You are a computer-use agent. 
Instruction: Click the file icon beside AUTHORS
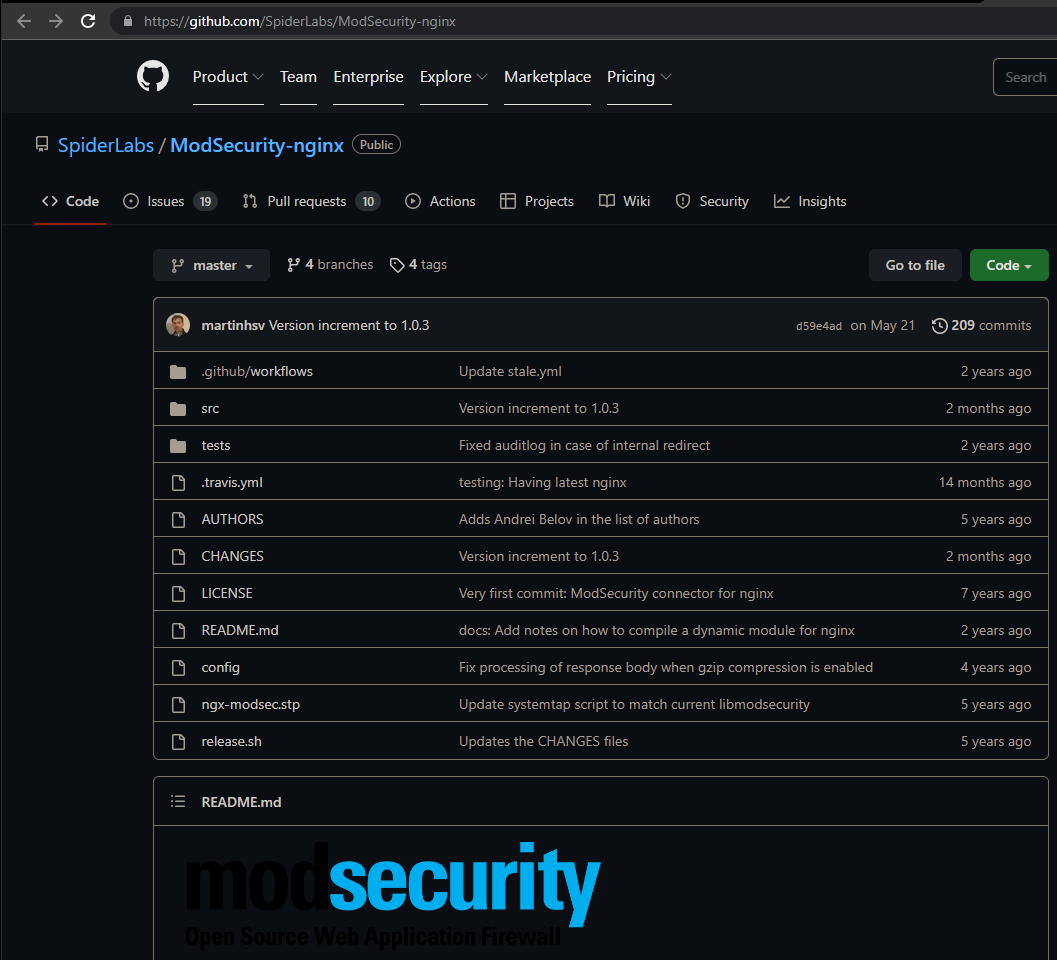pyautogui.click(x=178, y=520)
